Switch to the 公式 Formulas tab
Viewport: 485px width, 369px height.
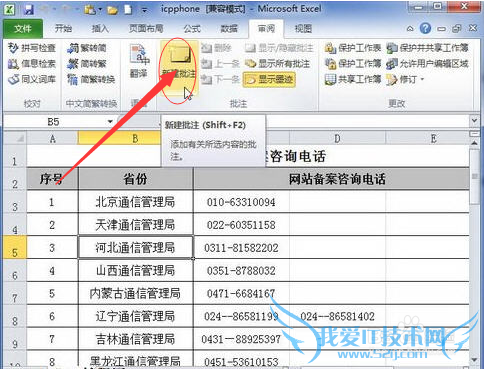pos(192,29)
